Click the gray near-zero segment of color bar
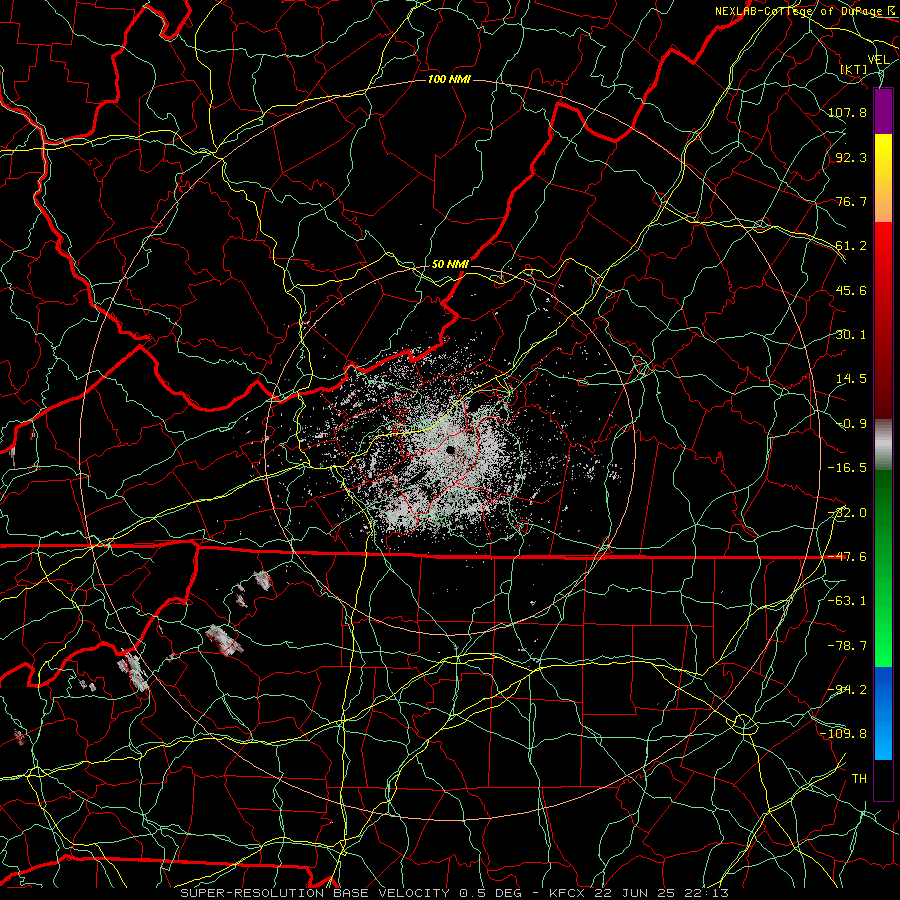Viewport: 900px width, 900px height. (883, 445)
